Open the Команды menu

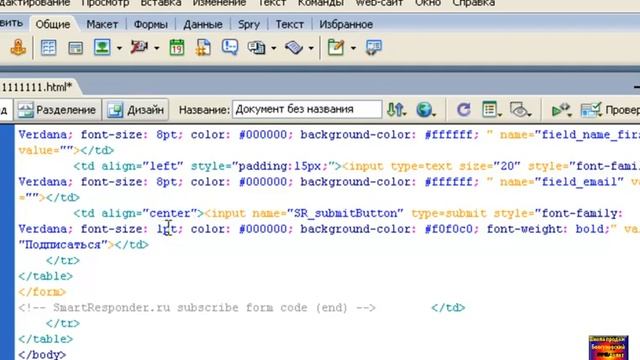click(321, 3)
